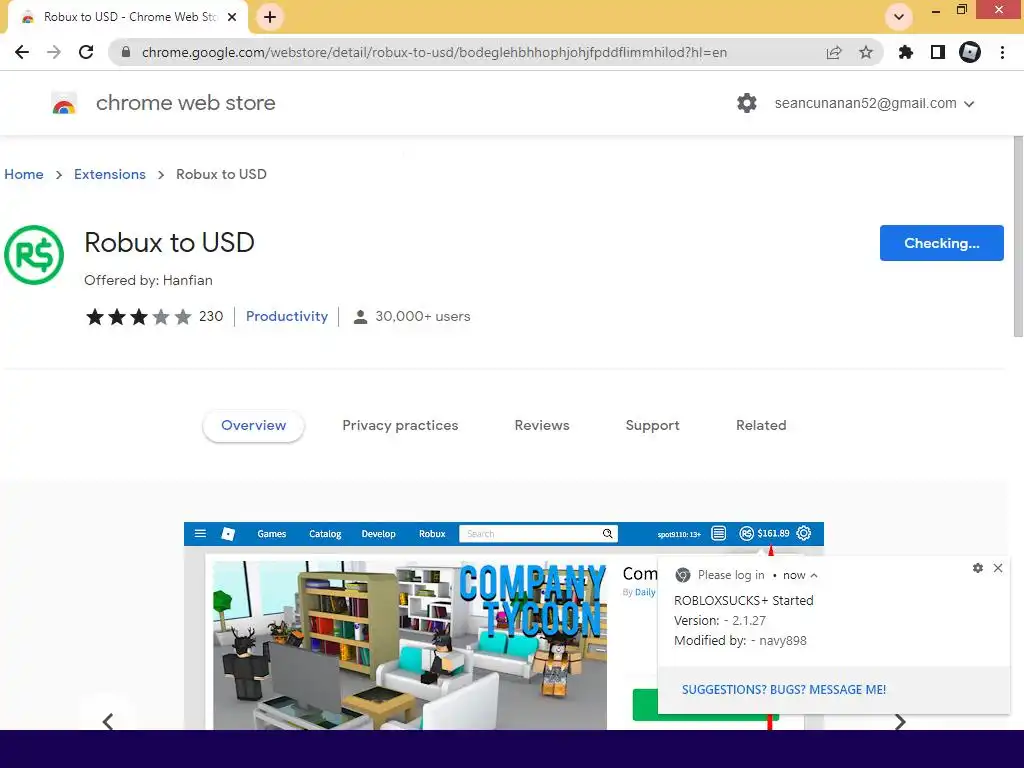Click the Company Tycoon screenshot
The width and height of the screenshot is (1024, 768).
click(409, 645)
